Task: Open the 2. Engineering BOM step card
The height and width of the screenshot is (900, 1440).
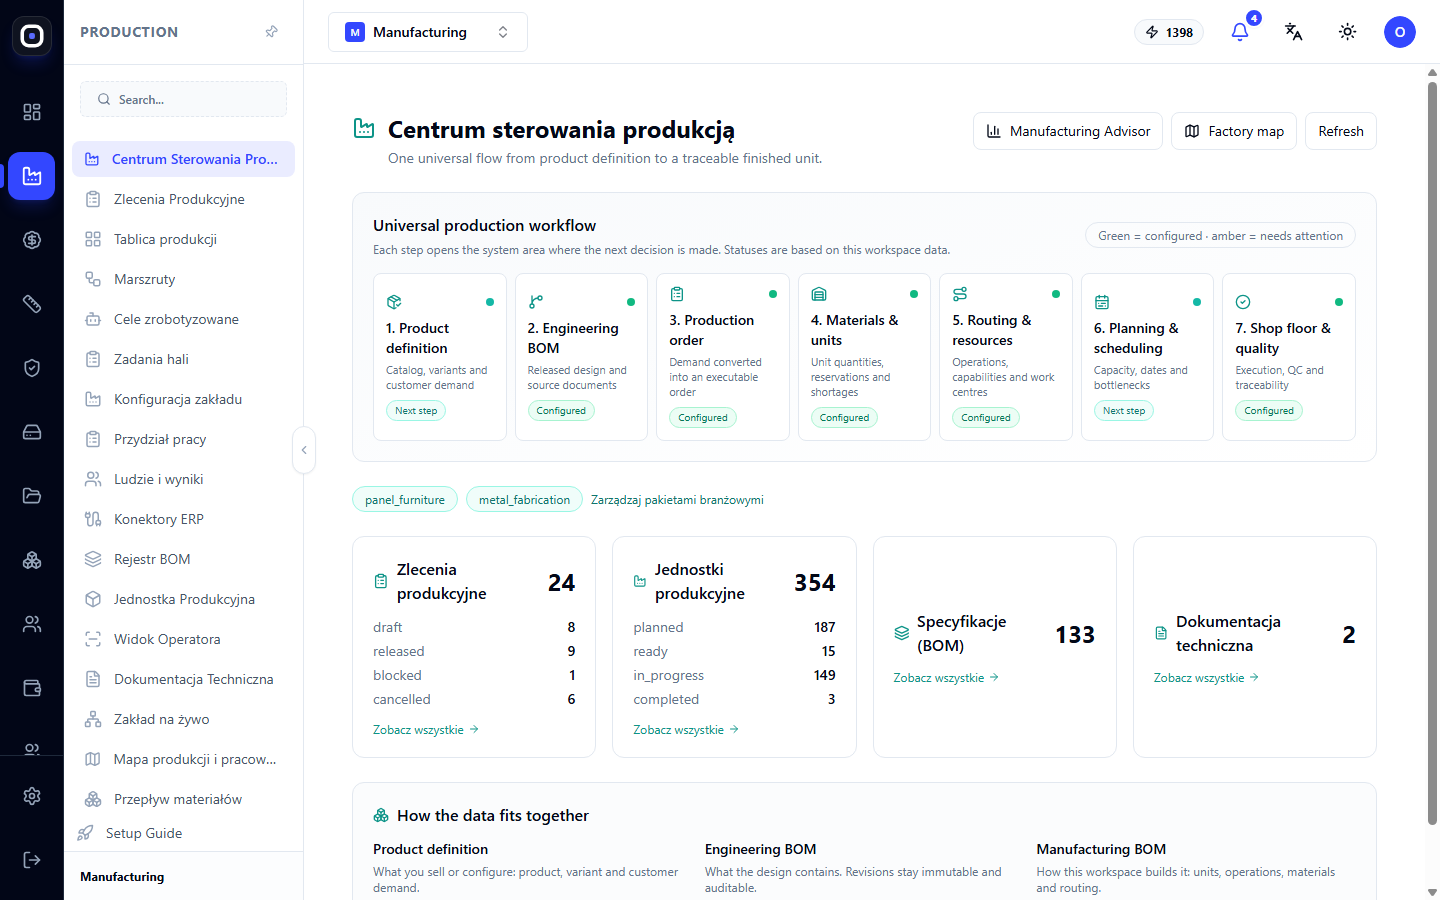Action: click(x=581, y=357)
